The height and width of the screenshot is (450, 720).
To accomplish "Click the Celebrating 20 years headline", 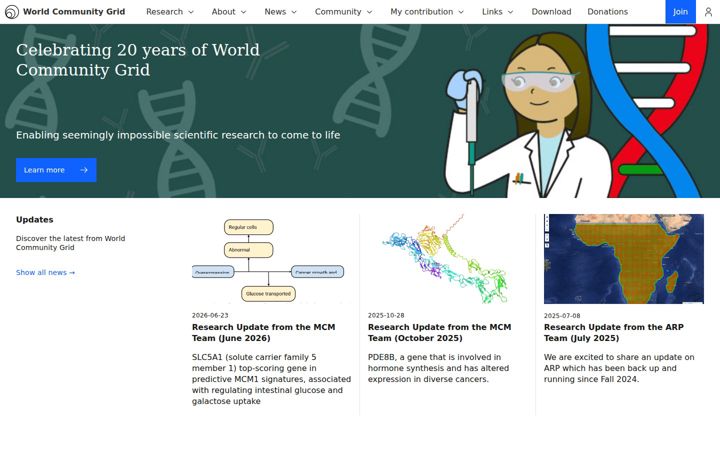I will click(138, 60).
